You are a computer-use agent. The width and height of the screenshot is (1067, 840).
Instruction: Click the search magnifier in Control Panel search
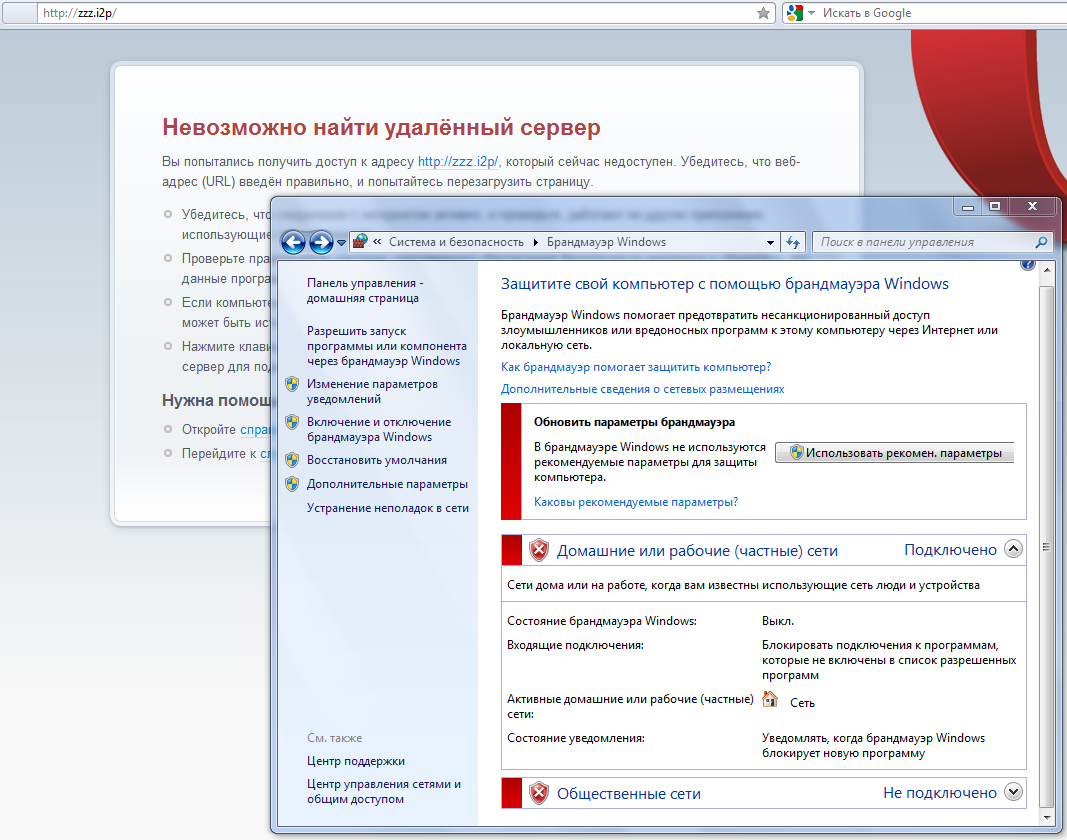click(1041, 242)
